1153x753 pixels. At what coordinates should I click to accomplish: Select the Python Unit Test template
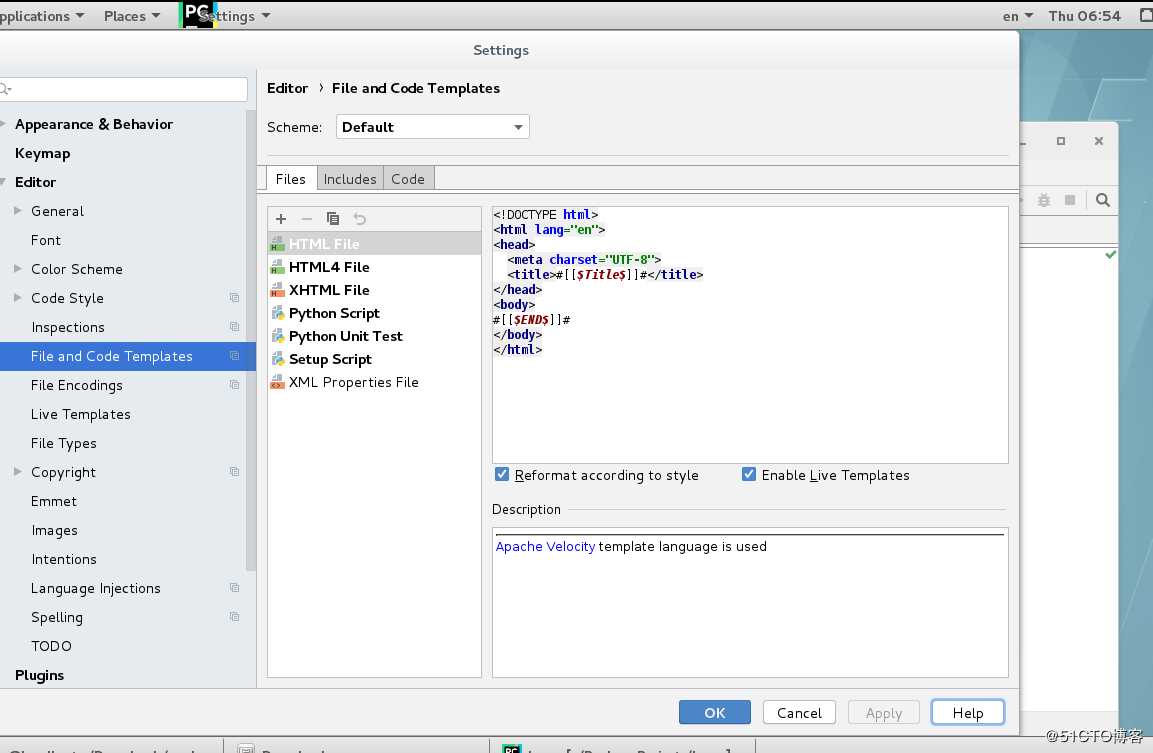point(374,336)
